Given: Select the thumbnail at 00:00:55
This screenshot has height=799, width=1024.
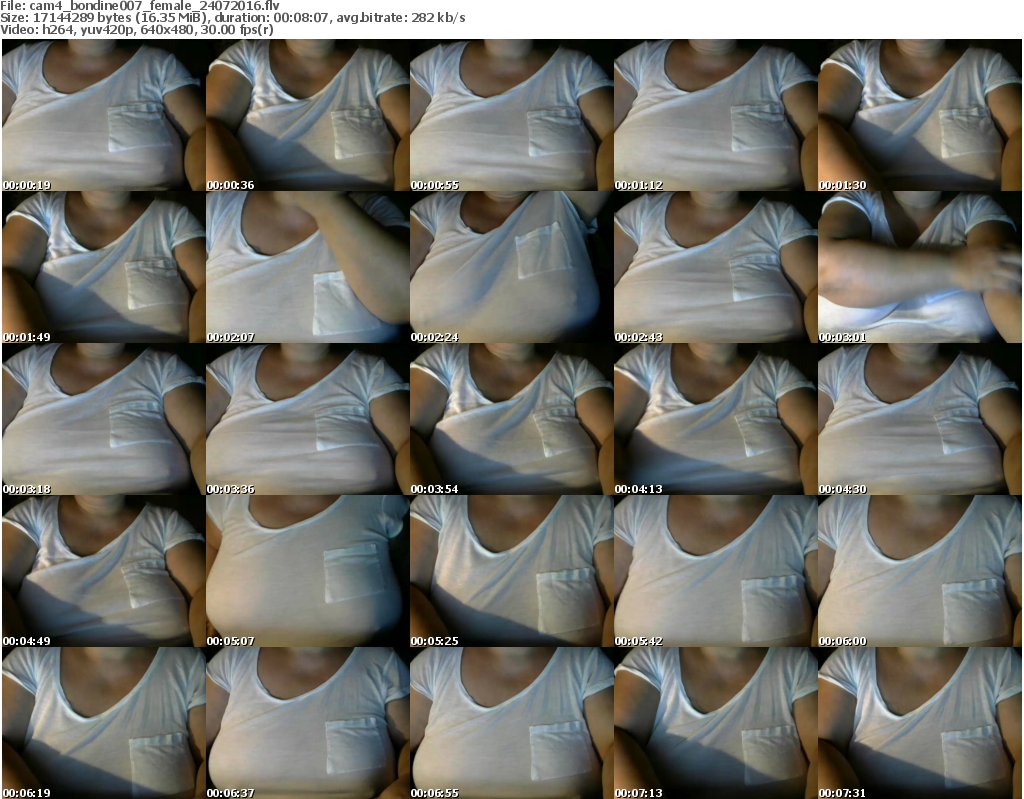Looking at the screenshot, I should [x=511, y=115].
